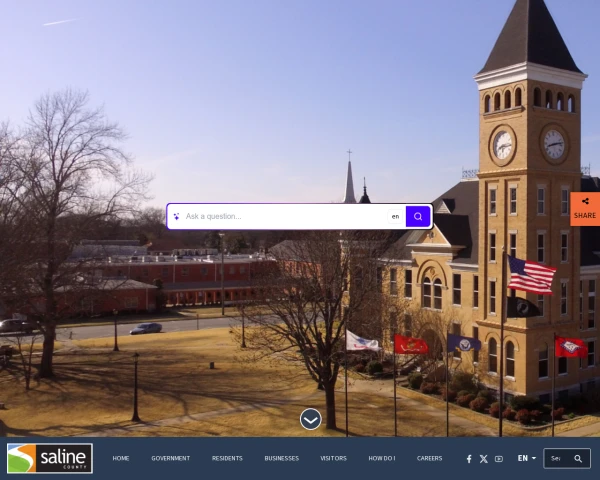
Task: Open the Facebook page icon
Action: point(469,459)
